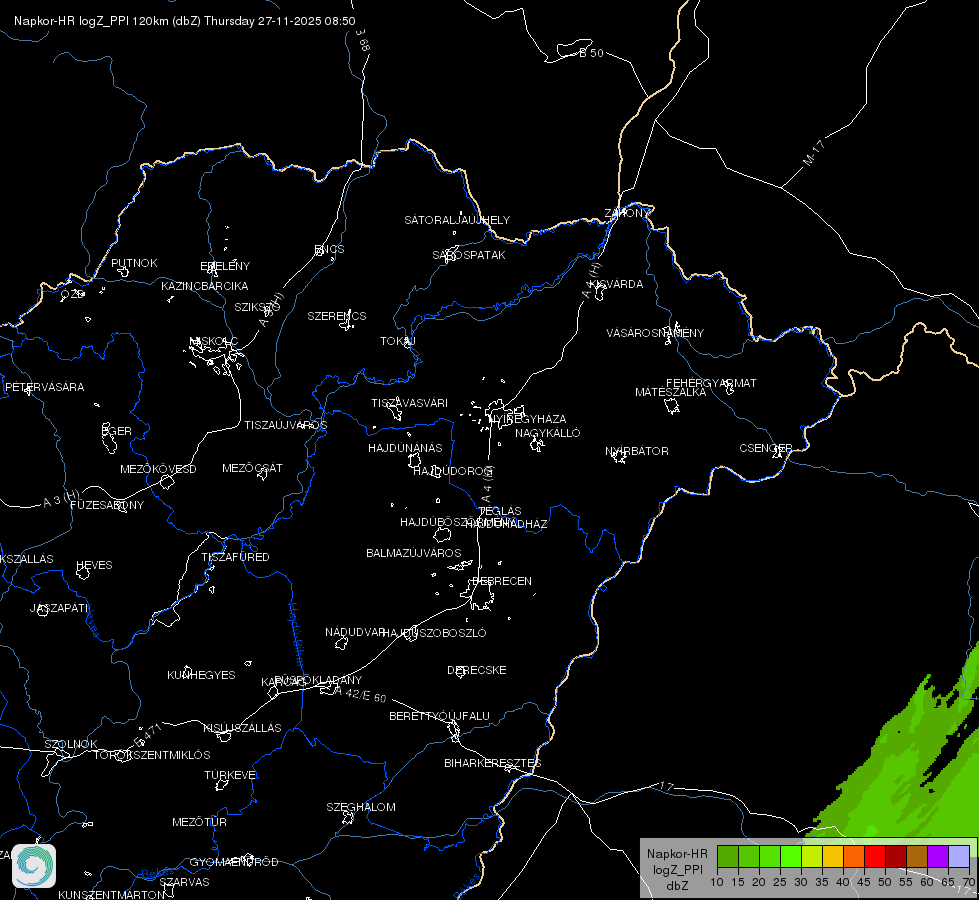Select the 50–55 dBZ dark red swatch

(896, 857)
